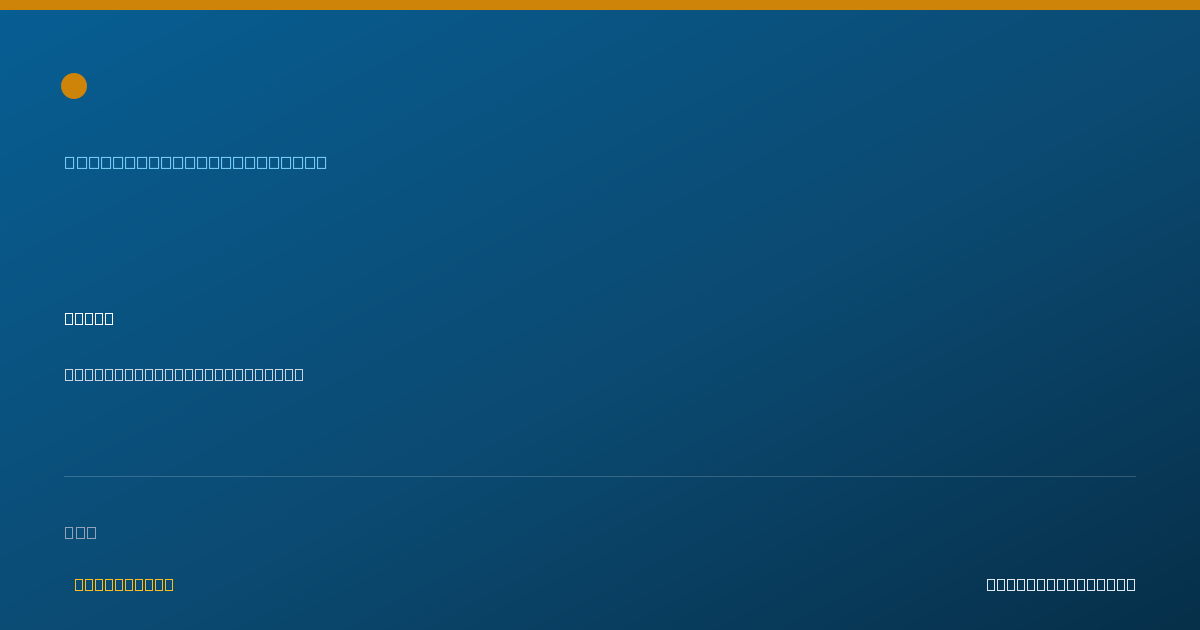Click the orange circle logo icon
Viewport: 1200px width, 630px height.
(74, 86)
